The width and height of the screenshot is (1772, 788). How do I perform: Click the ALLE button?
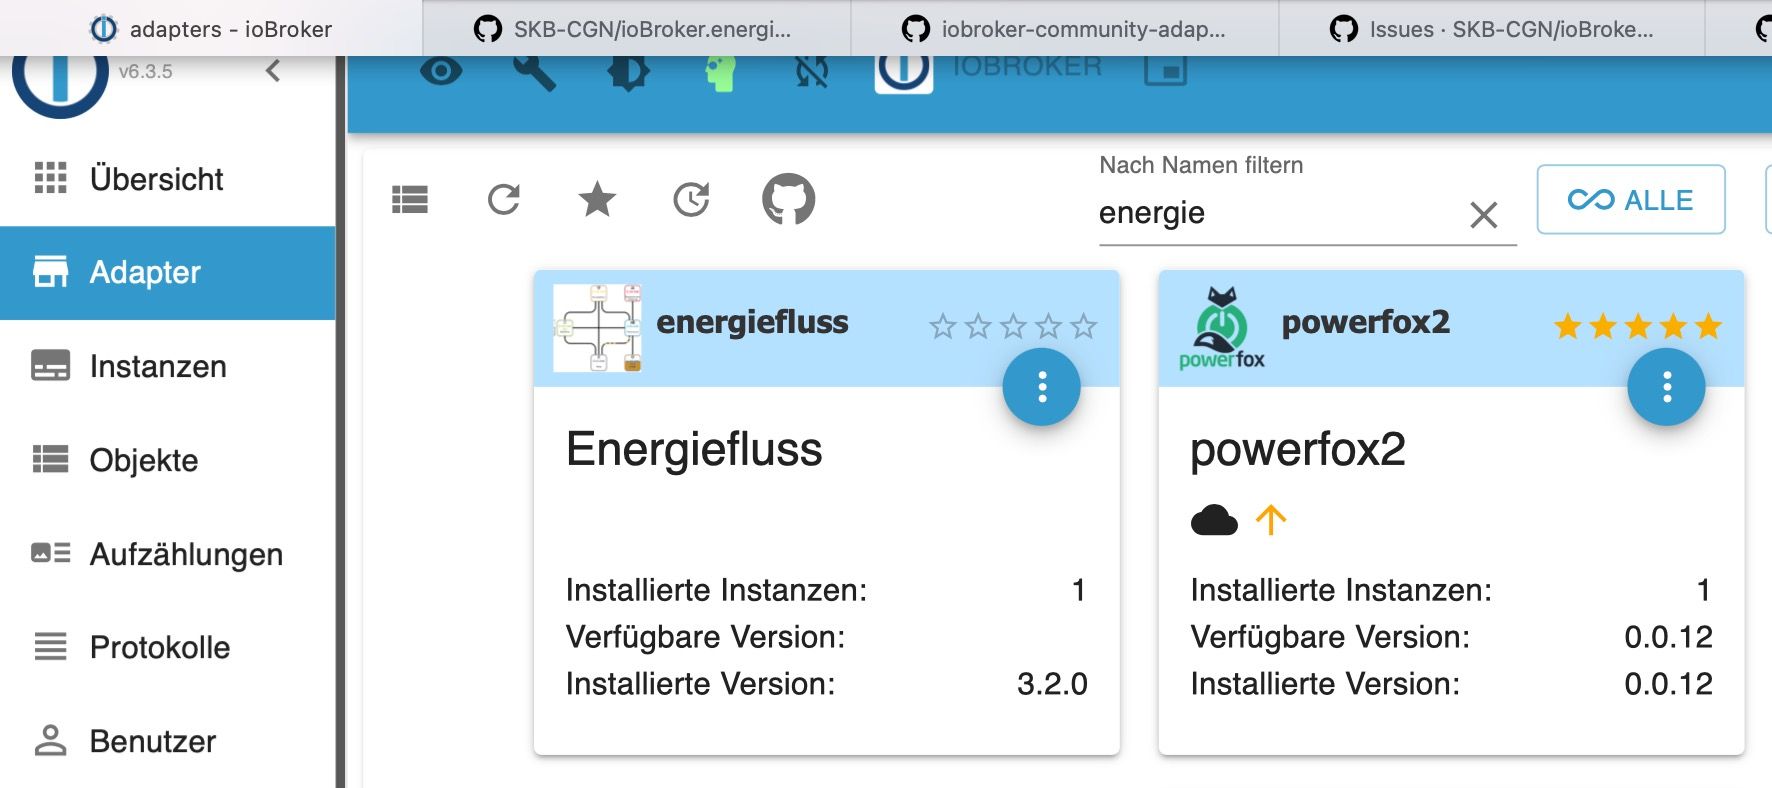click(1631, 200)
